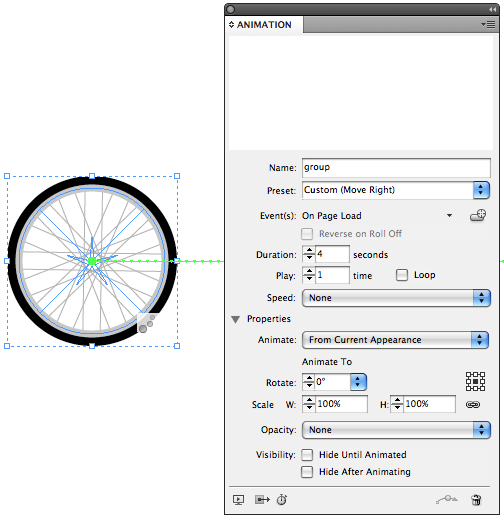The height and width of the screenshot is (522, 504).
Task: Show animation proxy icon
Action: [x=262, y=500]
